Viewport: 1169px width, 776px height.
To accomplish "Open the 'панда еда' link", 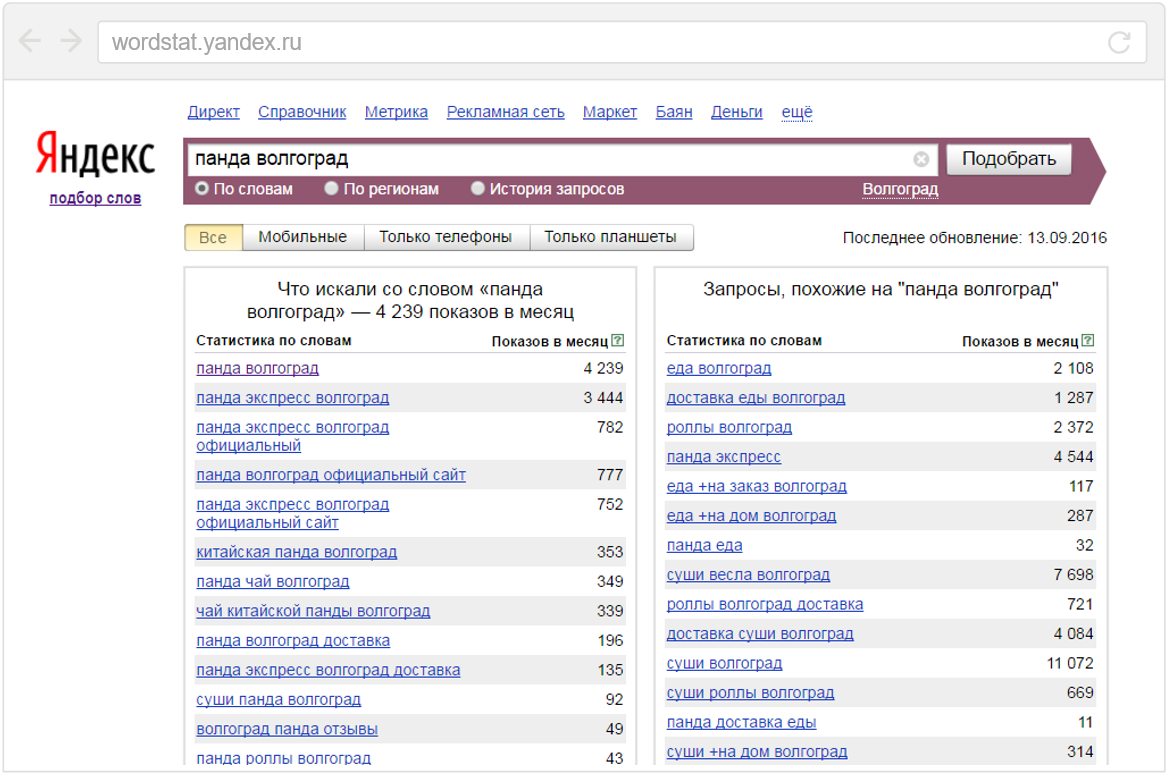I will [x=705, y=546].
